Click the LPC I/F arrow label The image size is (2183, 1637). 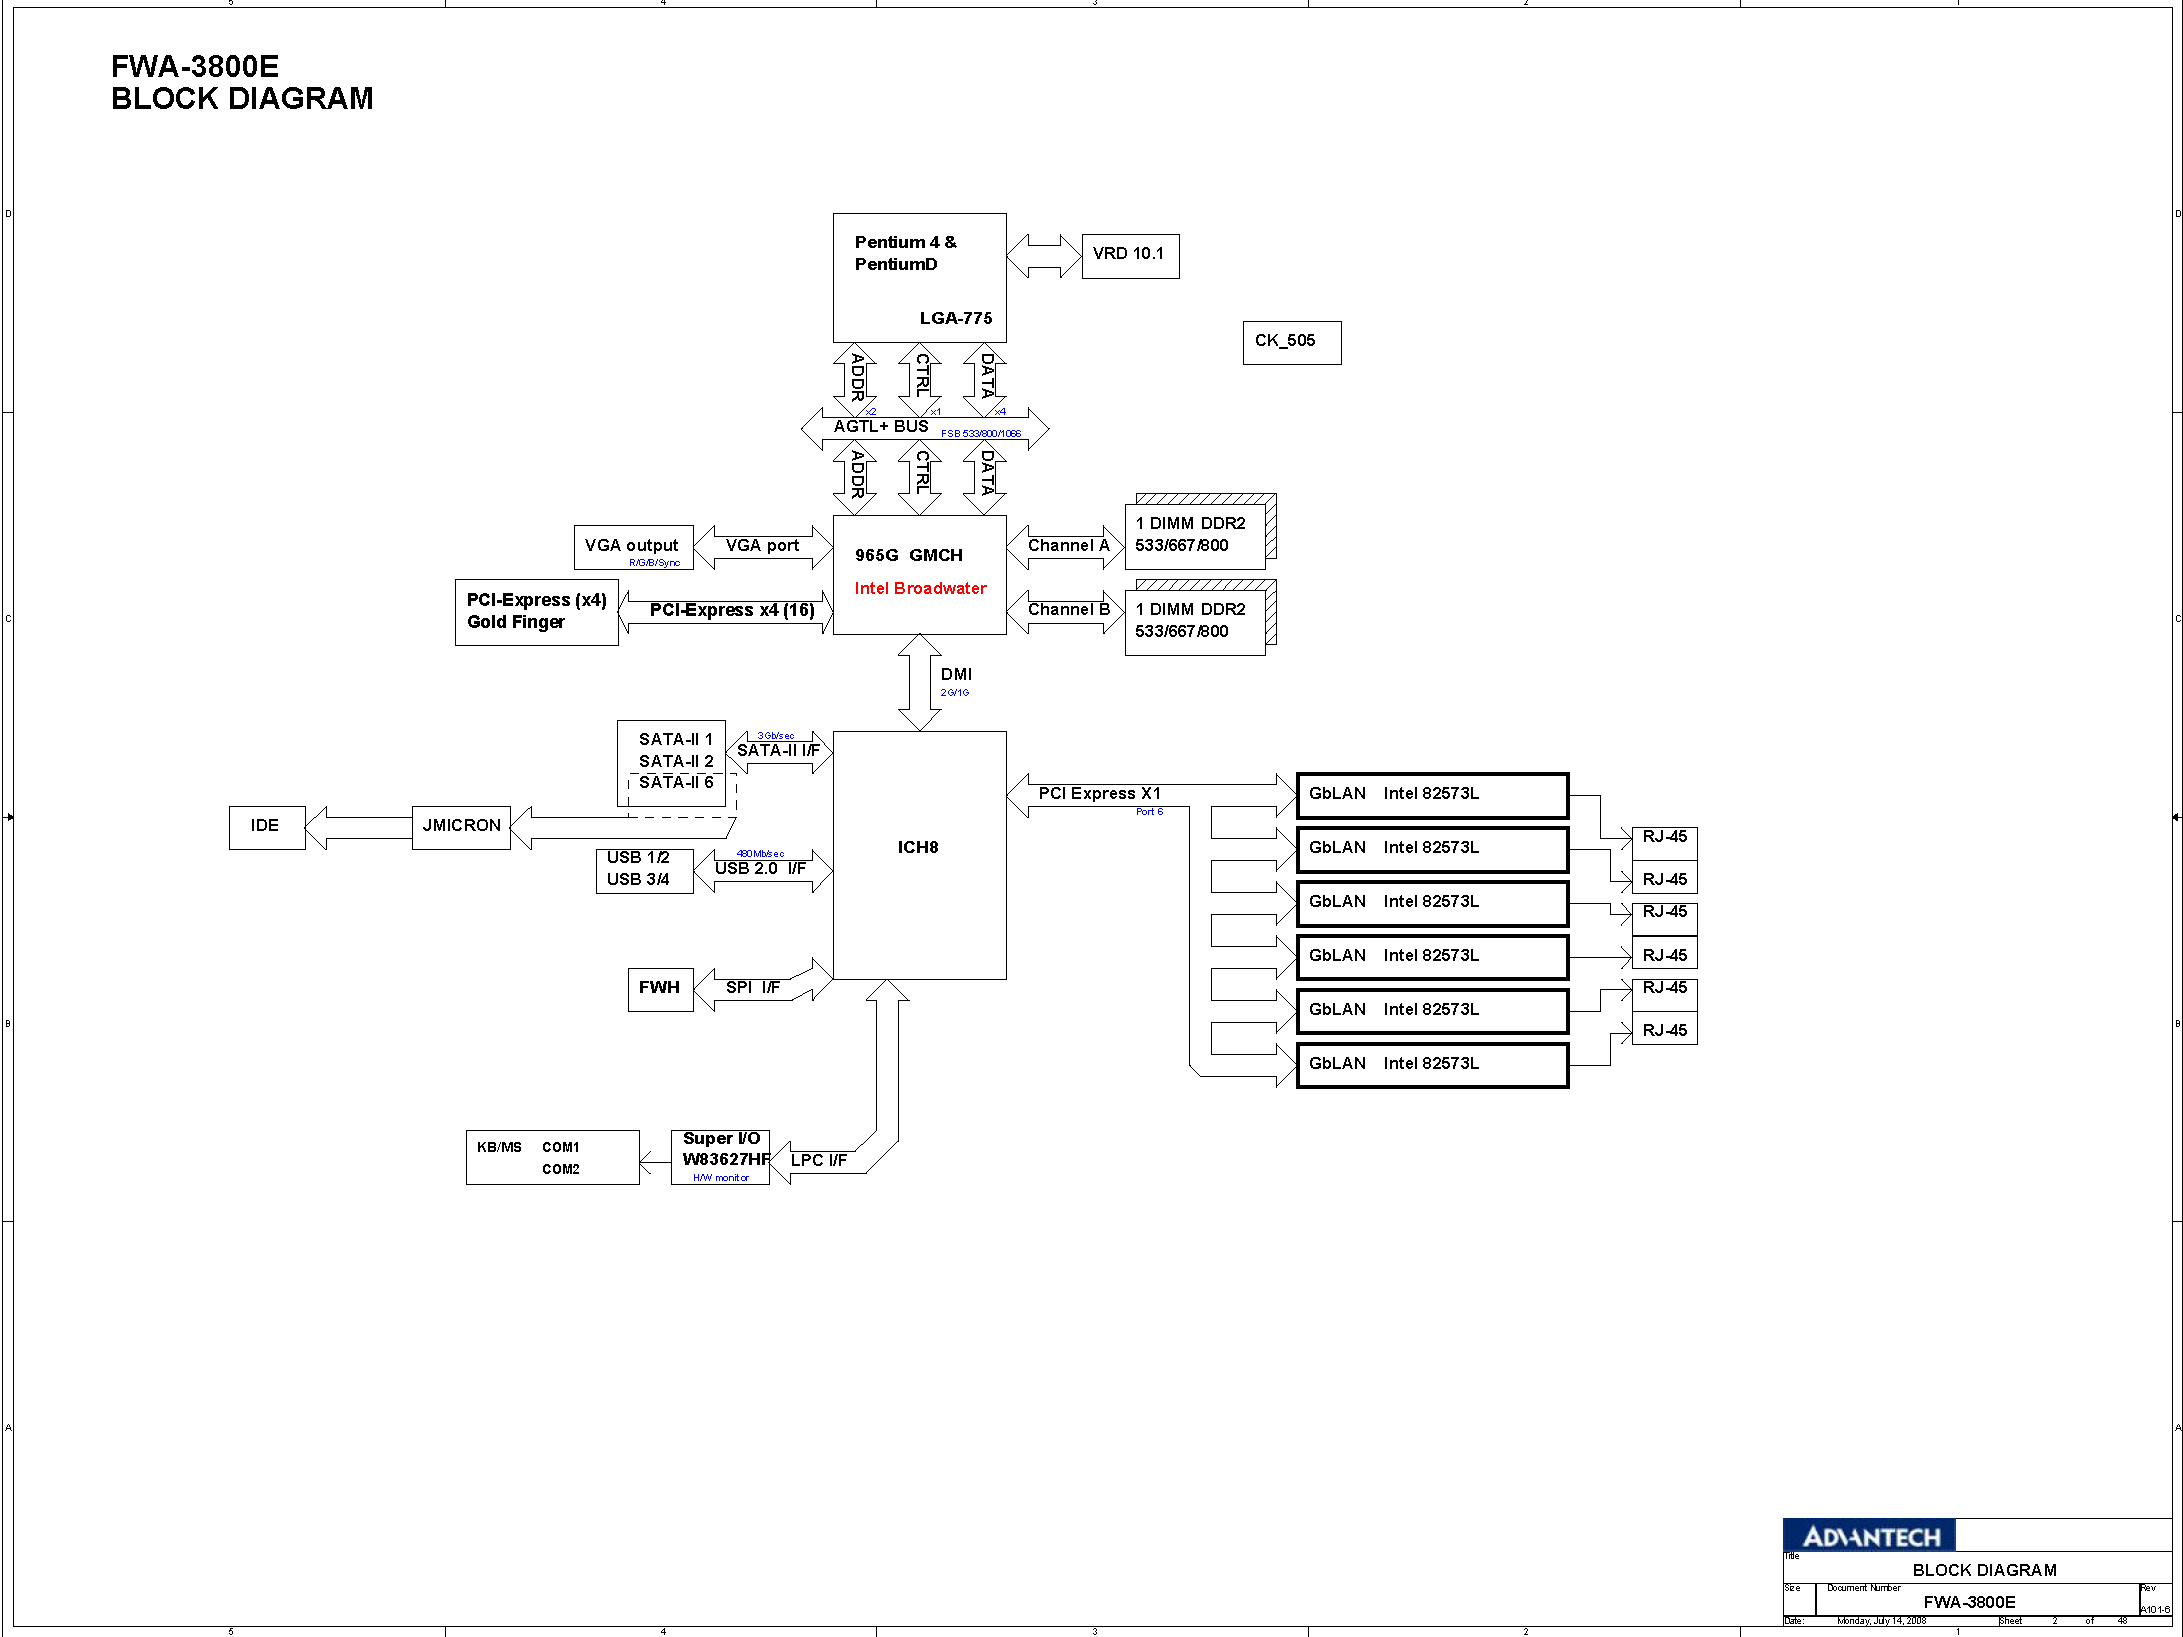click(x=818, y=1160)
